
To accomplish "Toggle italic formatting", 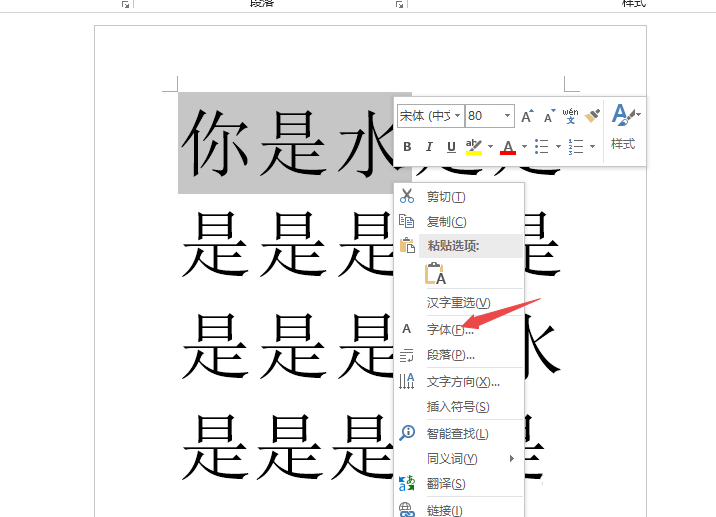I will coord(429,147).
